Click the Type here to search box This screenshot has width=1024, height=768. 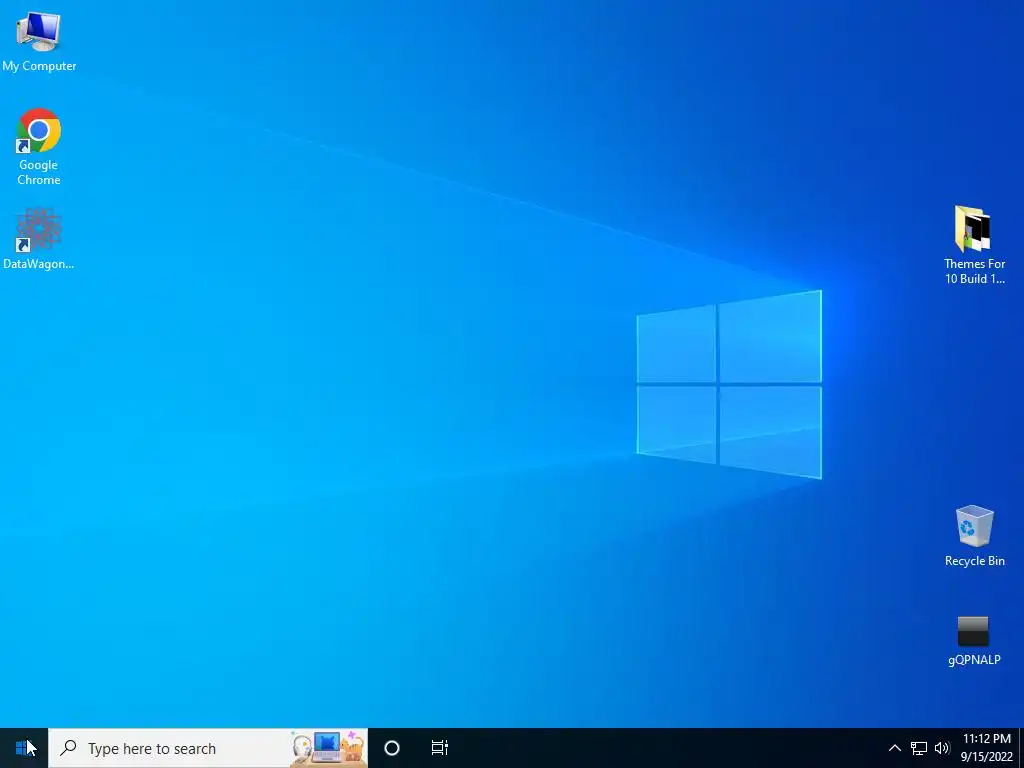208,748
